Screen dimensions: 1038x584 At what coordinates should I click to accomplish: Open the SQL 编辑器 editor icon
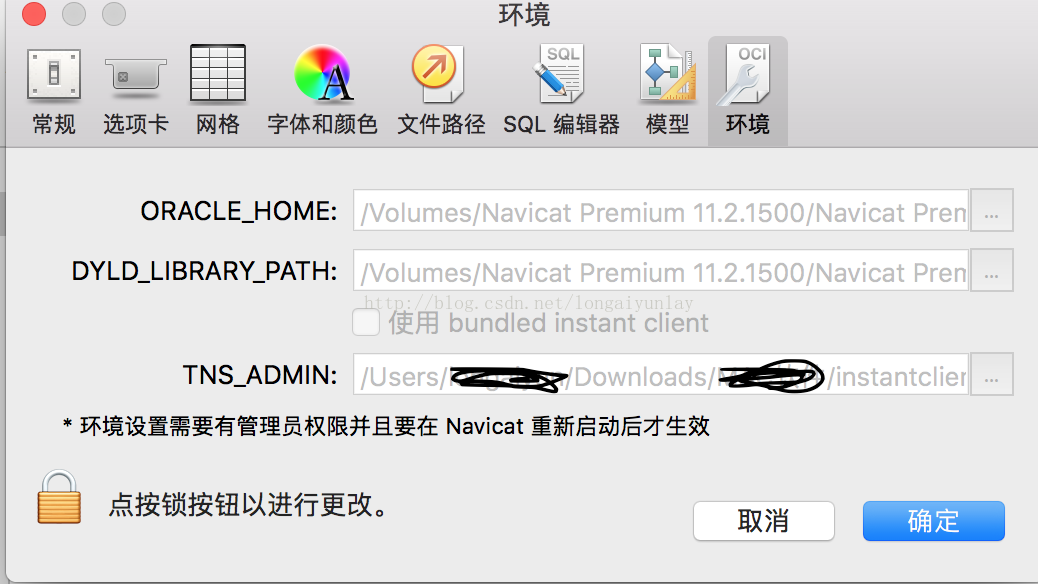pyautogui.click(x=561, y=90)
